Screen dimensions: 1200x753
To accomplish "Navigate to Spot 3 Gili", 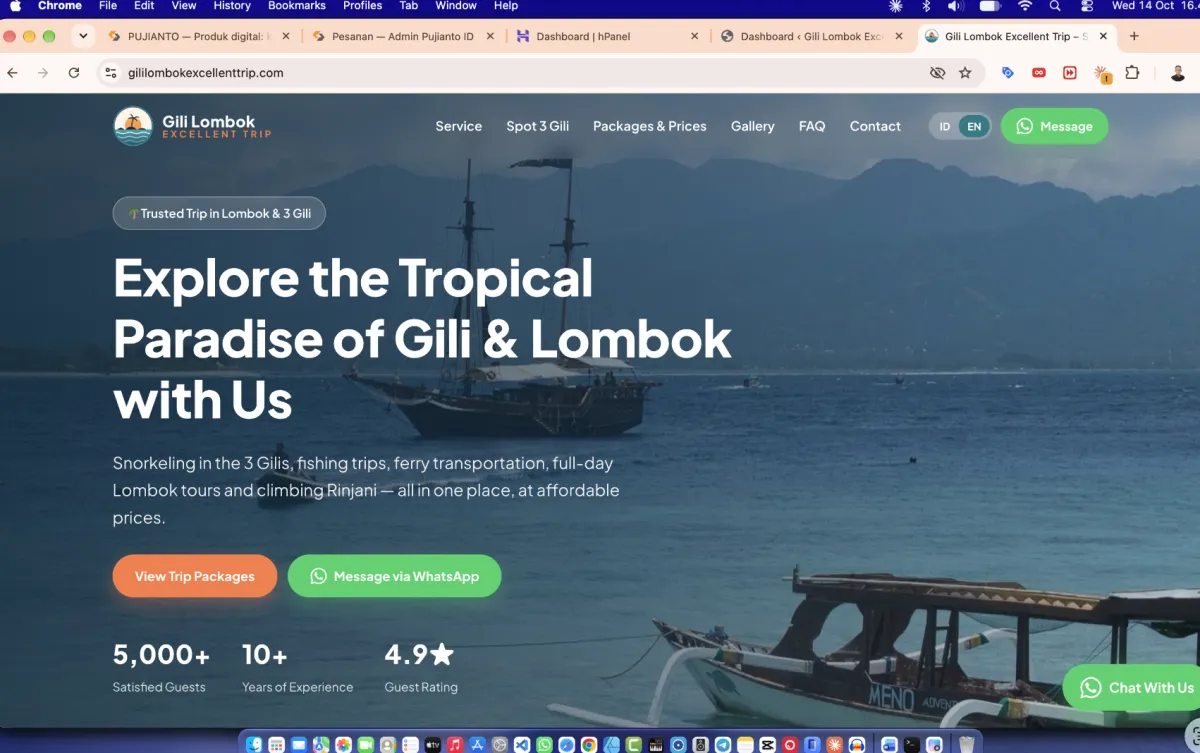I will click(x=538, y=126).
